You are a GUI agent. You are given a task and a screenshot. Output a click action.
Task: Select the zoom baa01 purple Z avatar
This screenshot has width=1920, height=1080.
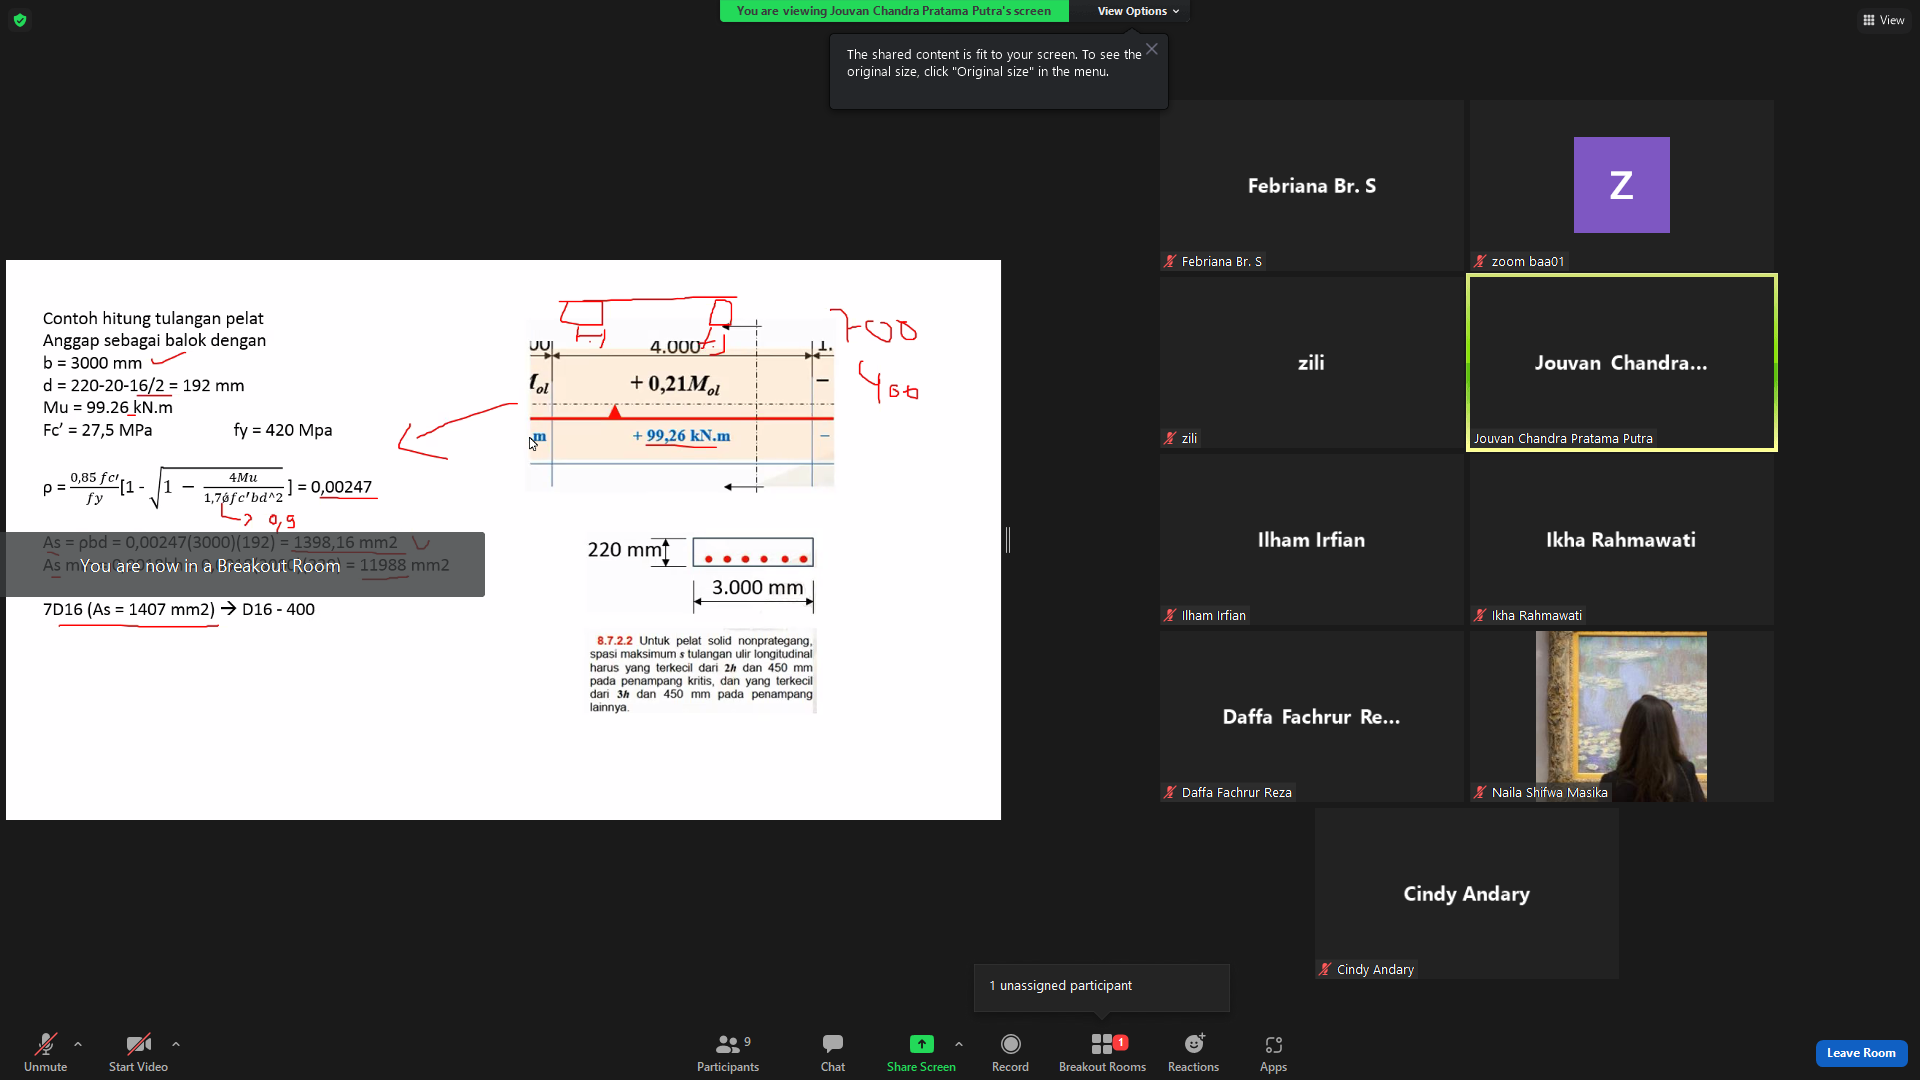tap(1621, 185)
